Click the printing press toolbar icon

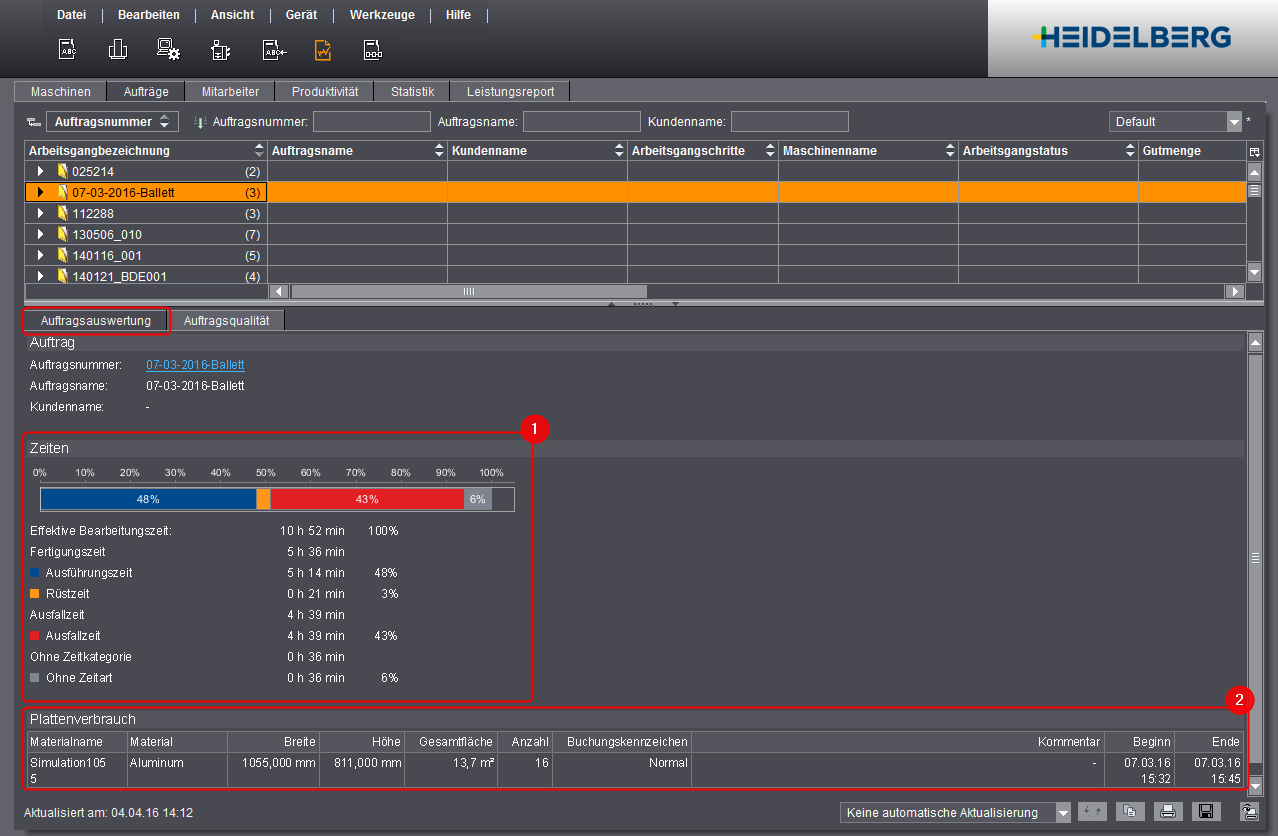[x=118, y=48]
